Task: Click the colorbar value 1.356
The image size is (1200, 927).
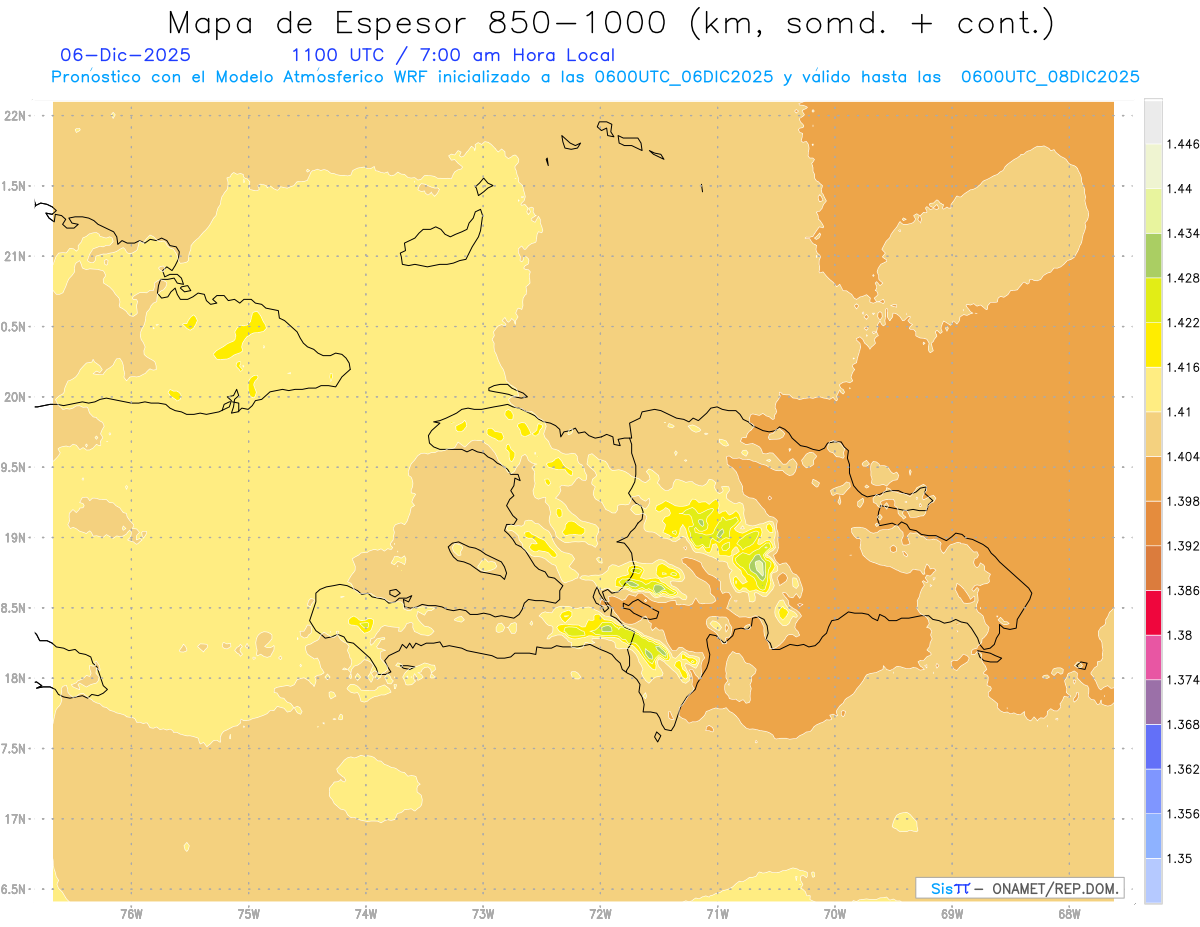Action: click(1184, 814)
